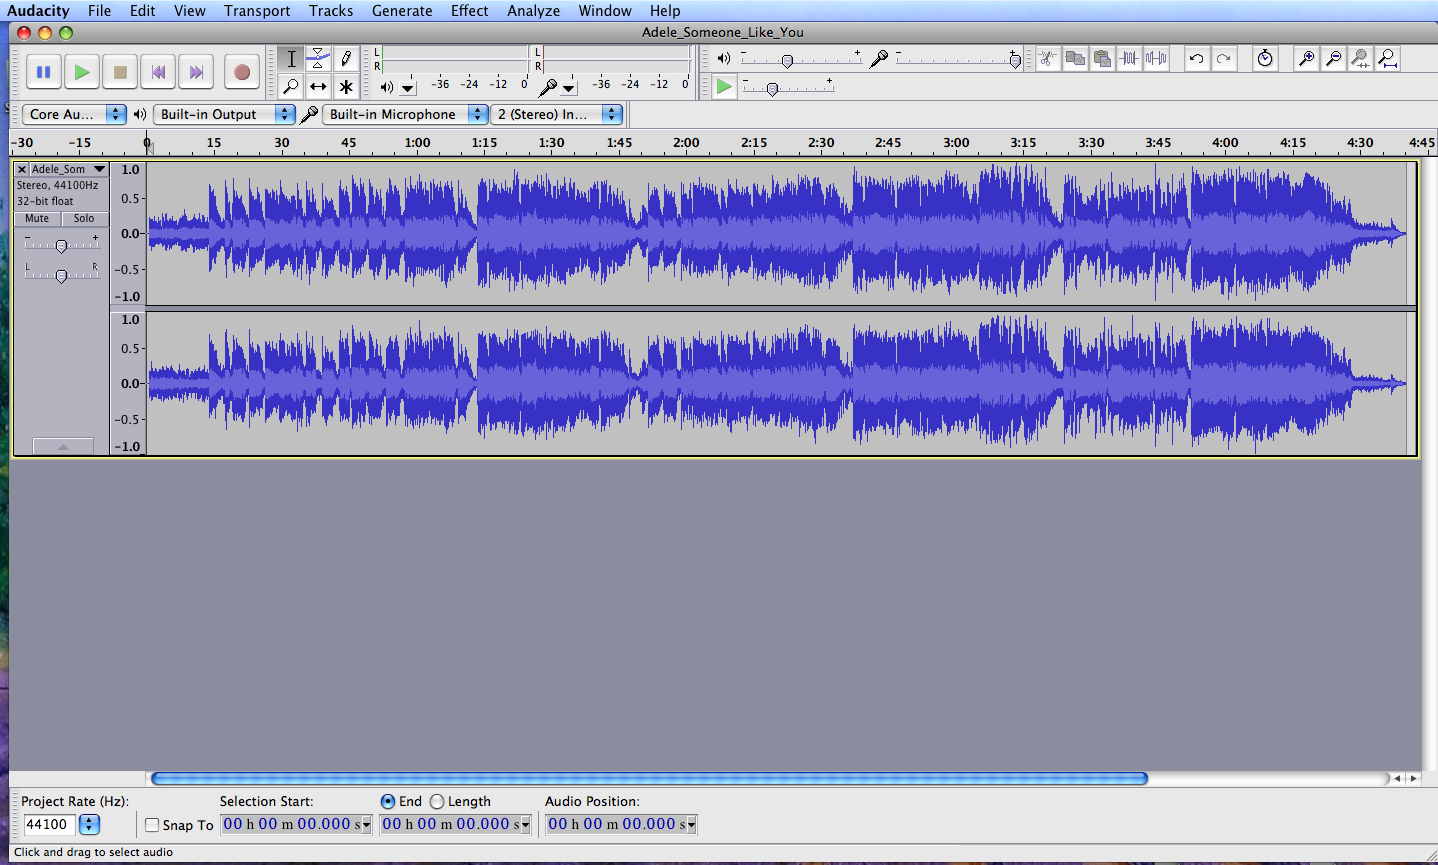Click the Paste clipboard icon
The width and height of the screenshot is (1438, 865).
coord(1102,59)
